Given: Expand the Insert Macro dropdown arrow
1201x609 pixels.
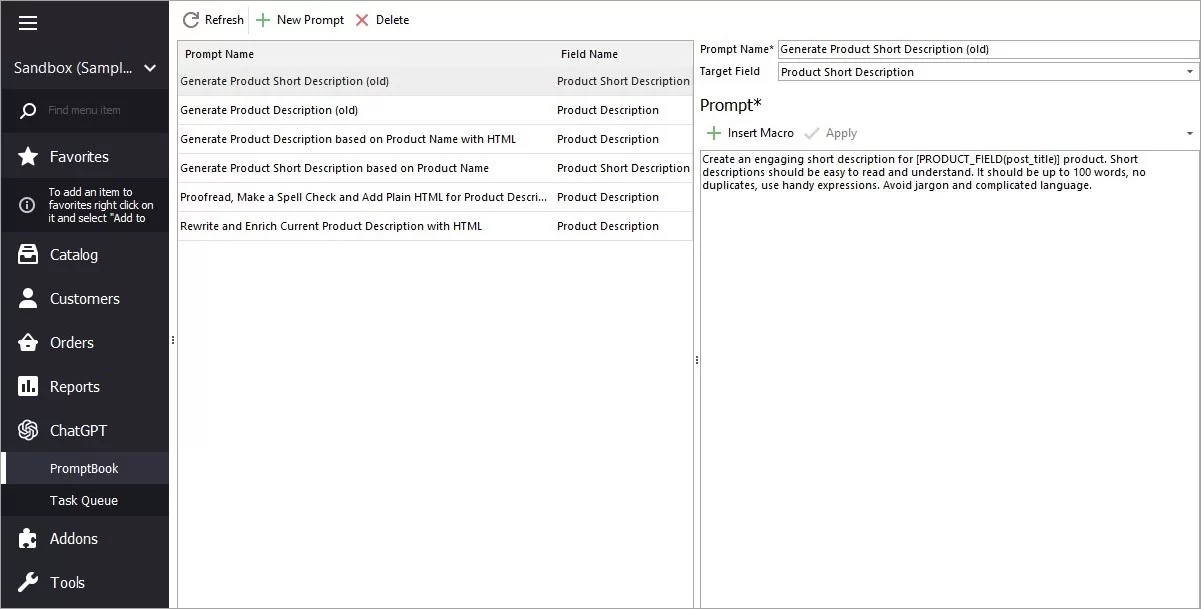Looking at the screenshot, I should click(x=1188, y=132).
